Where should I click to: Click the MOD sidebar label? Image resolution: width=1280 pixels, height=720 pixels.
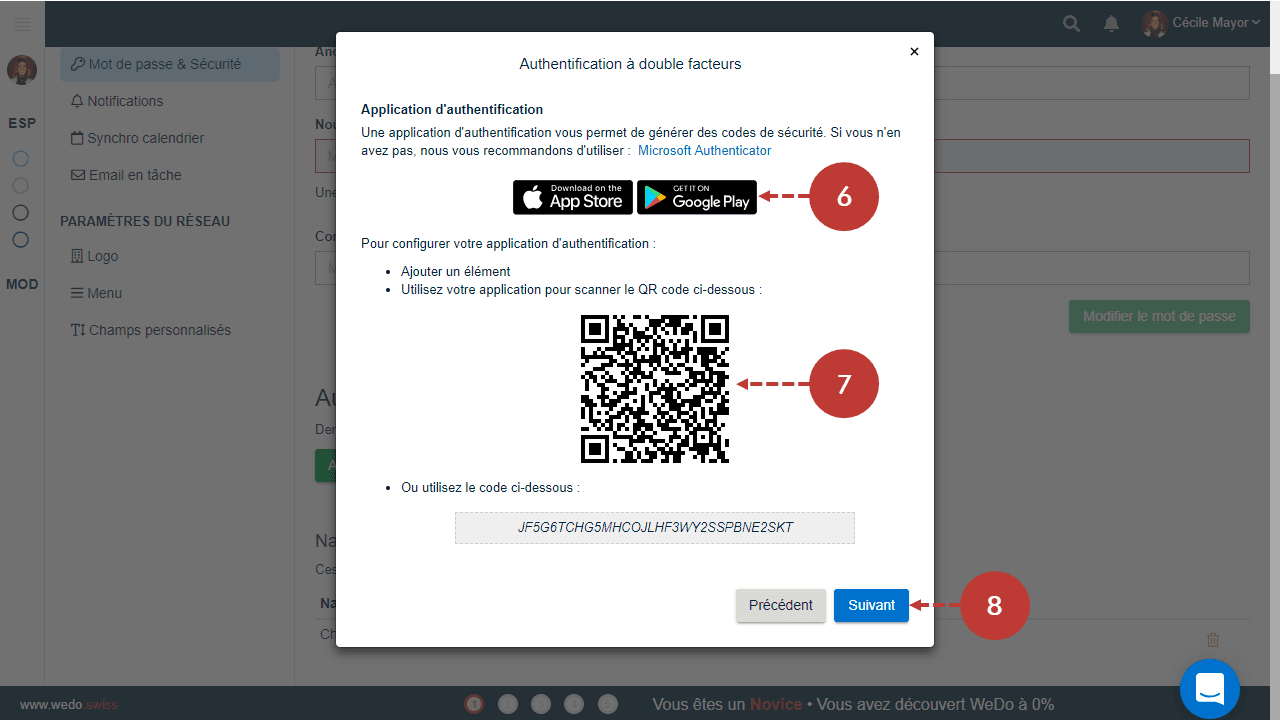[x=22, y=284]
